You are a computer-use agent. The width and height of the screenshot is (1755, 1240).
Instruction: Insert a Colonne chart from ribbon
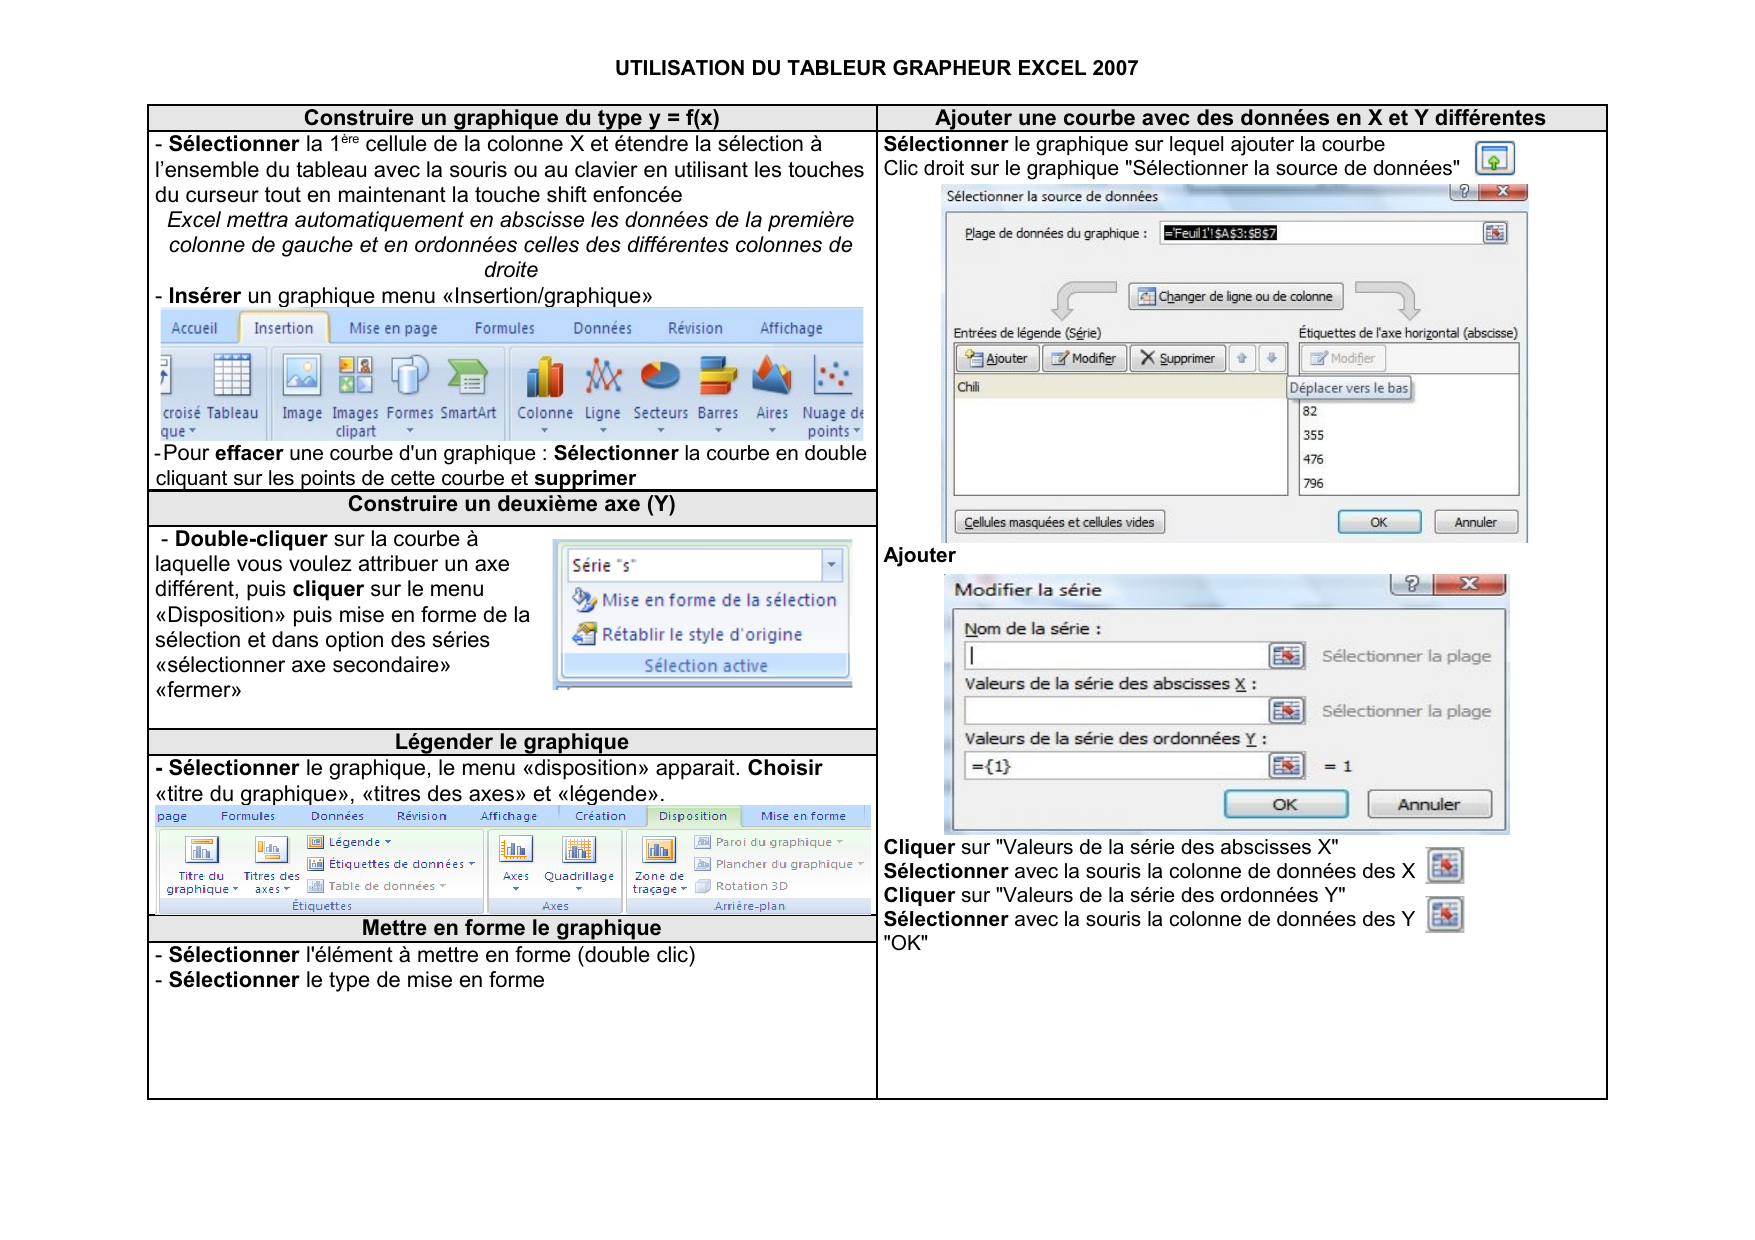[x=545, y=379]
